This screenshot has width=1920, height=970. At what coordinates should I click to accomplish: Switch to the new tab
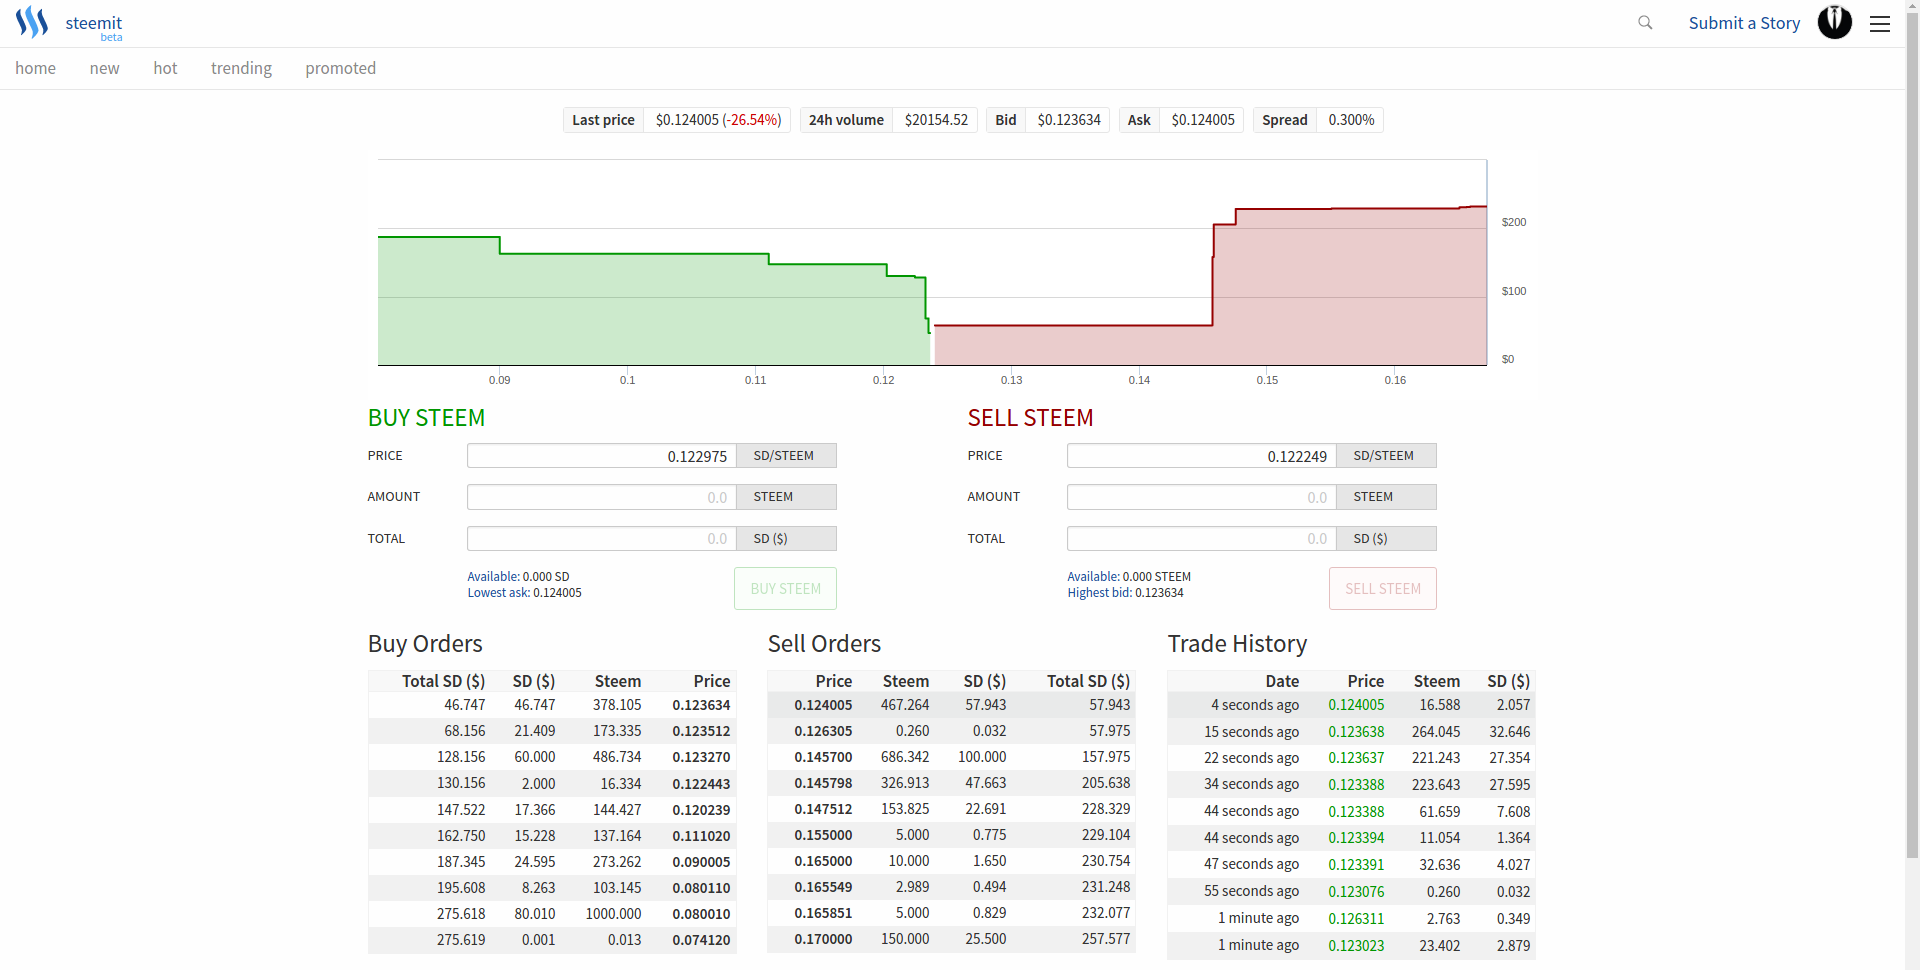104,68
